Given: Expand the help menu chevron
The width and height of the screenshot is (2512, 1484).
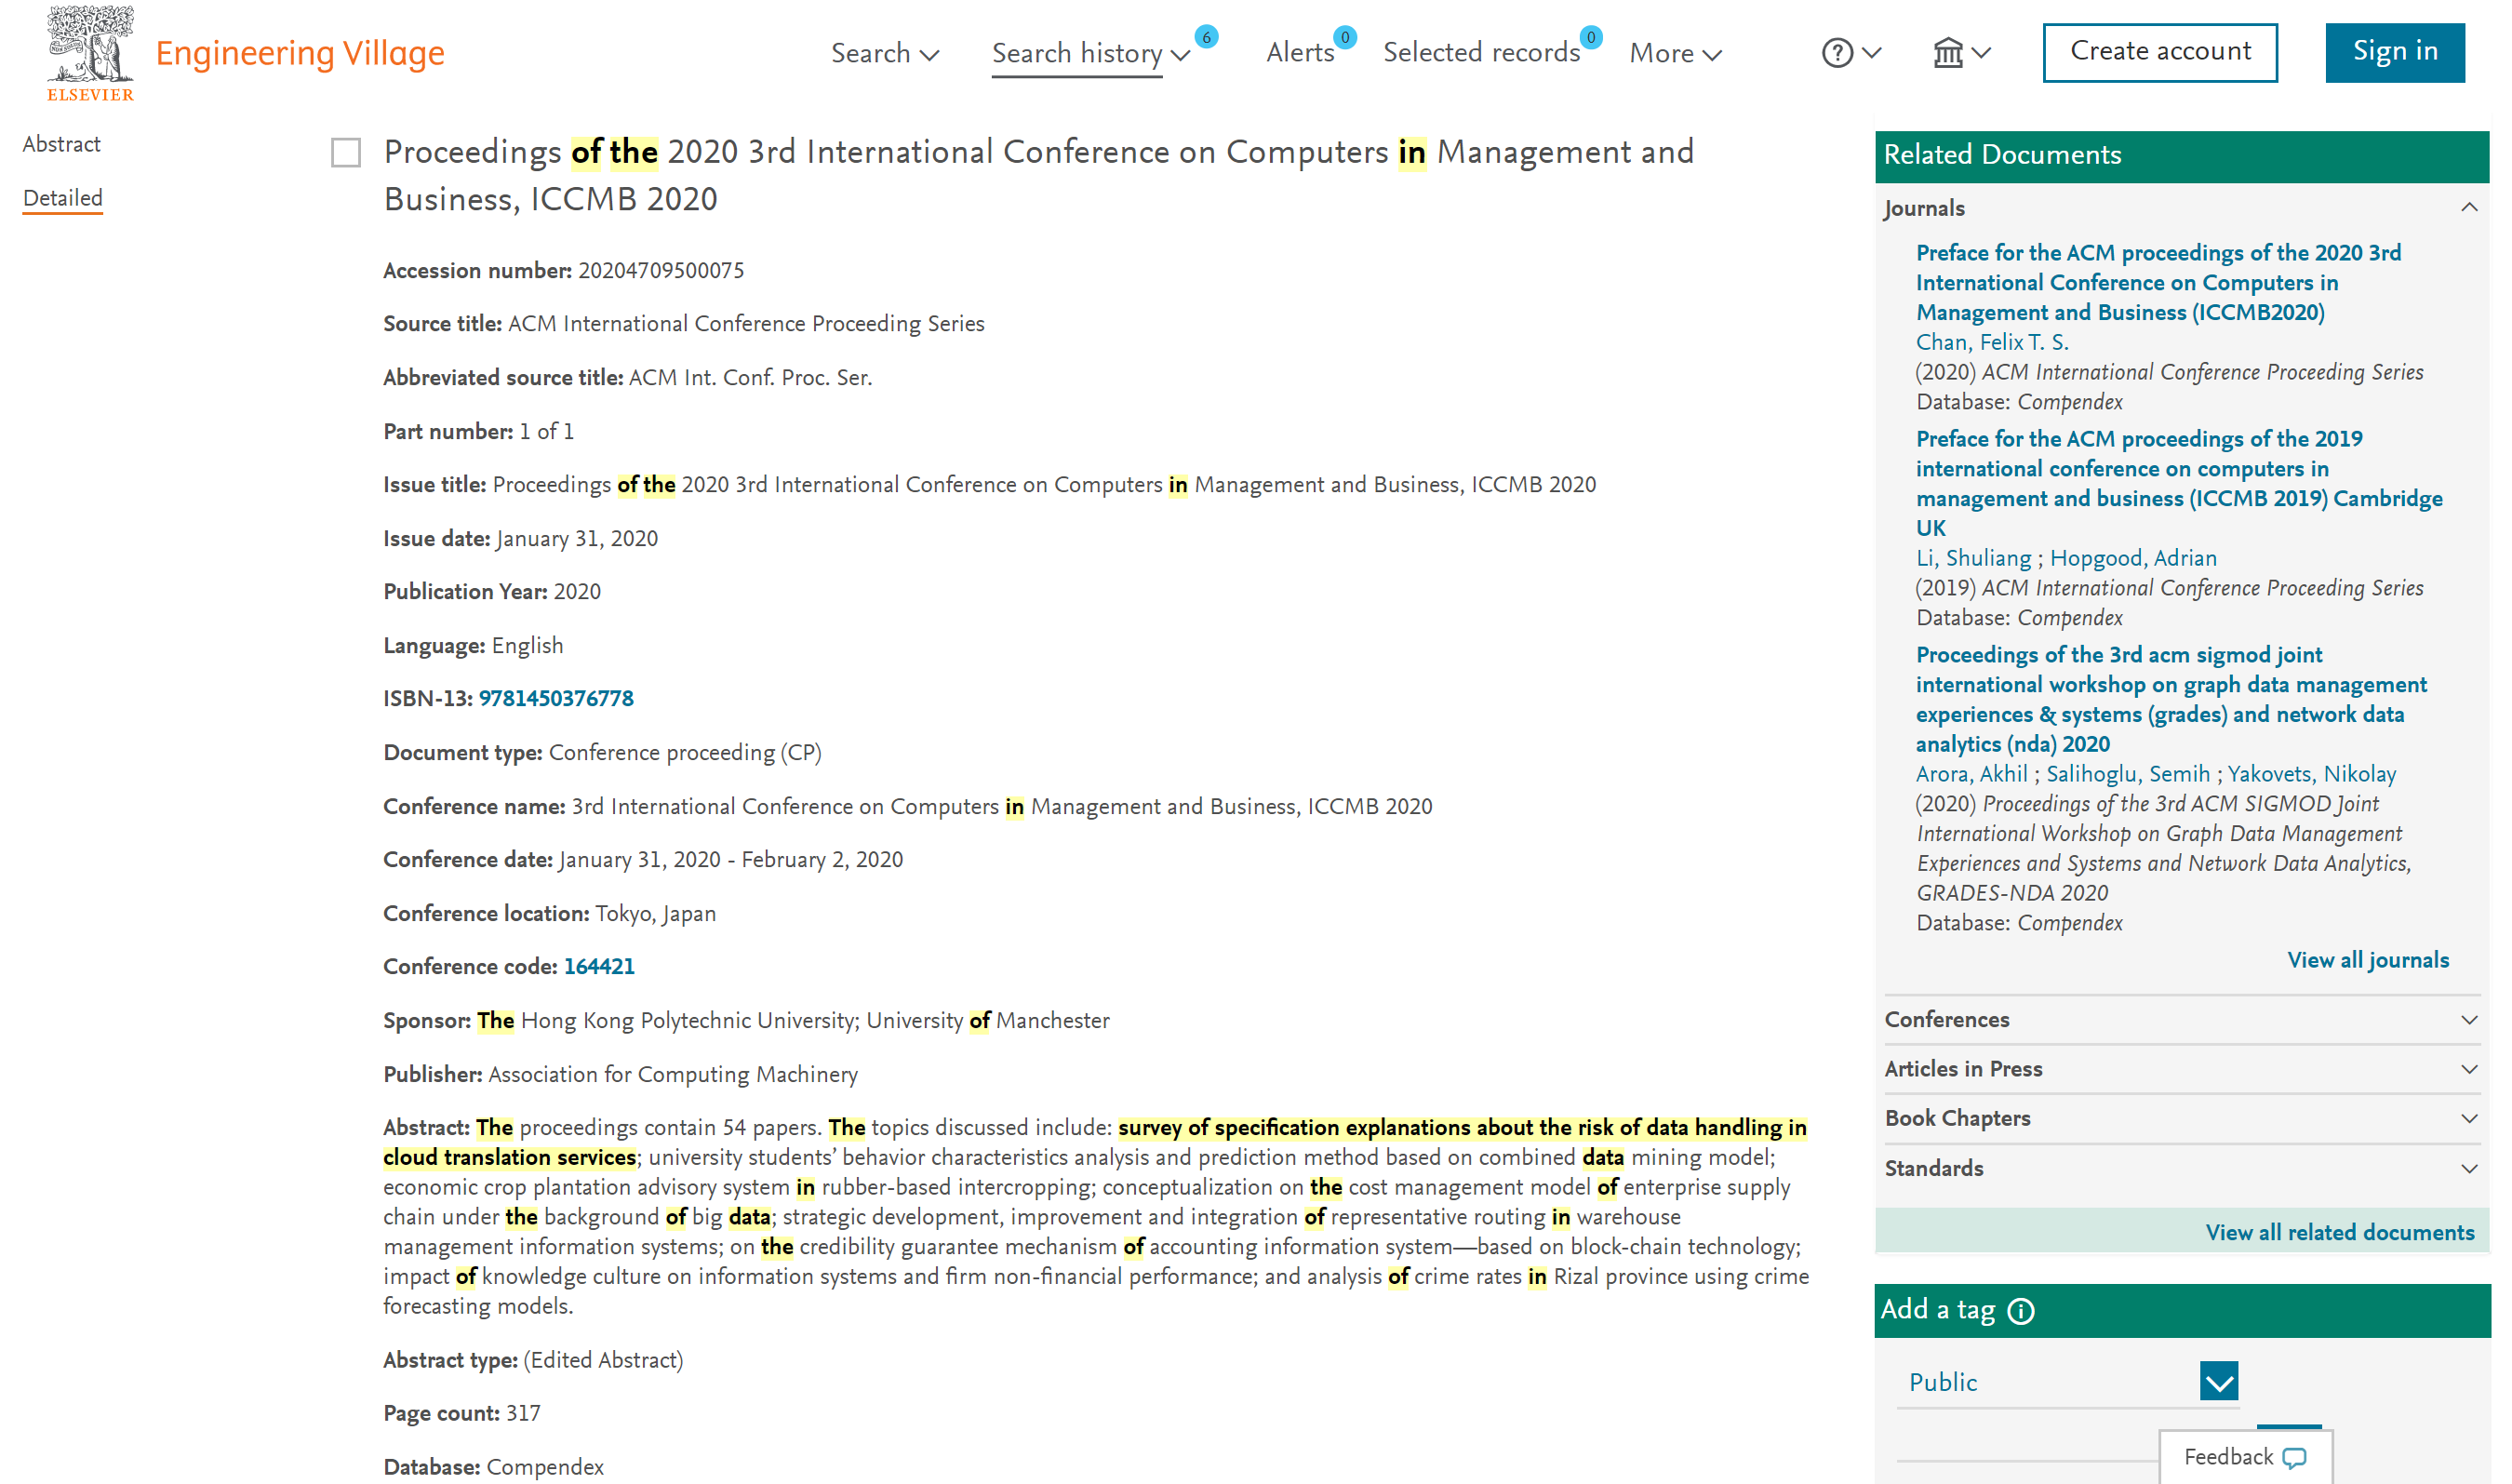Looking at the screenshot, I should (1873, 53).
